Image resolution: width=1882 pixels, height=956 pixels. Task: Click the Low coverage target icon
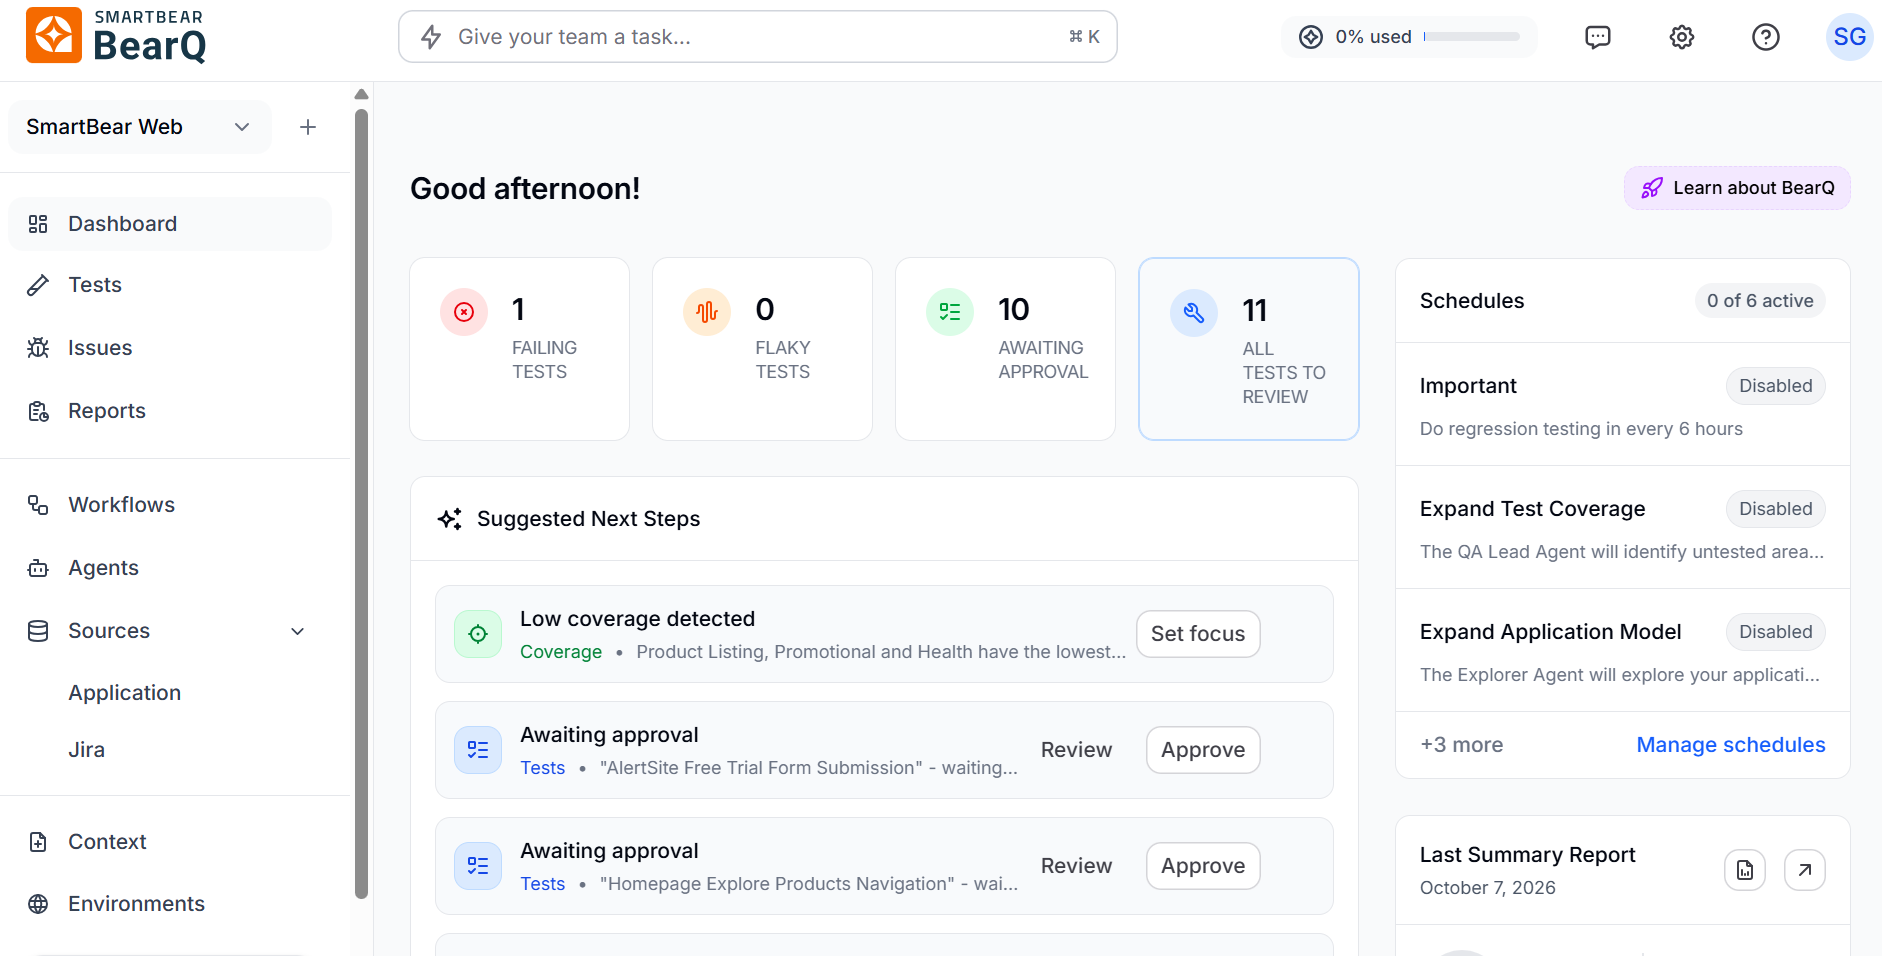pyautogui.click(x=478, y=634)
